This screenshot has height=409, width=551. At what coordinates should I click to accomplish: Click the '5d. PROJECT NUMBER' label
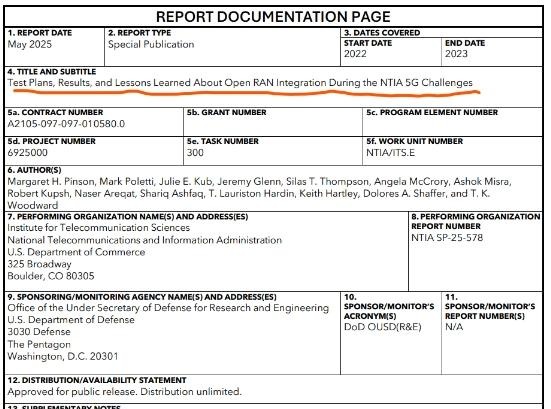click(x=51, y=141)
